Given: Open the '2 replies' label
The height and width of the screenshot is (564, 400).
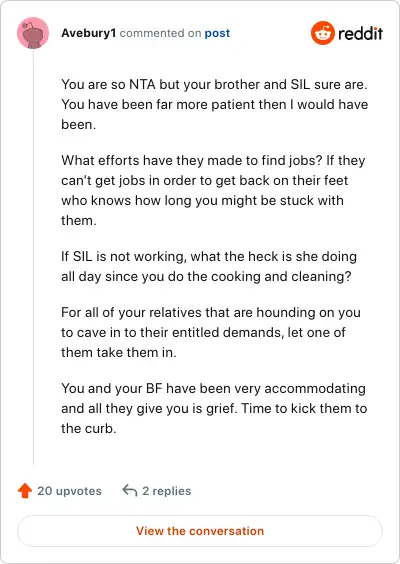Looking at the screenshot, I should point(167,491).
